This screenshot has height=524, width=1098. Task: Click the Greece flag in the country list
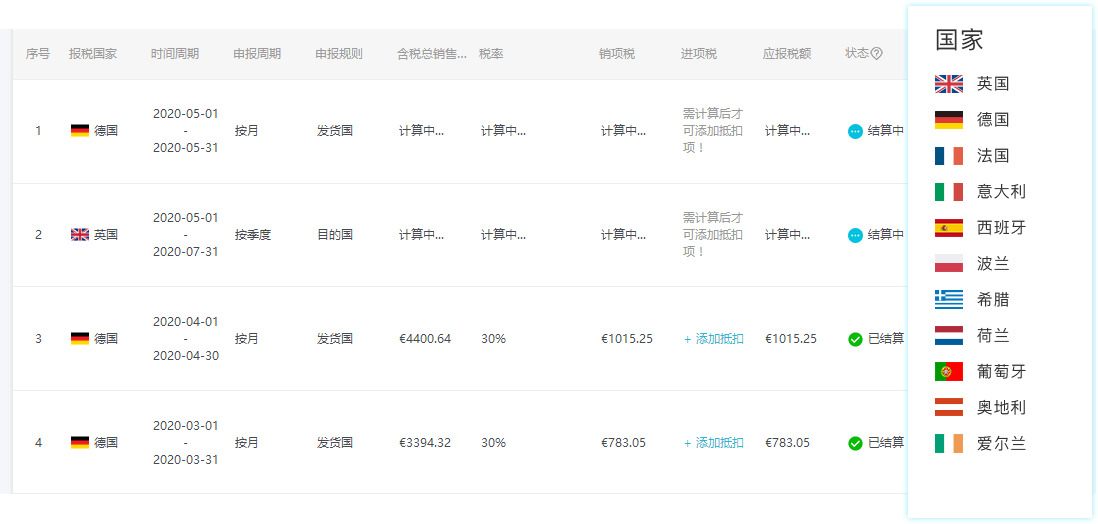(949, 299)
